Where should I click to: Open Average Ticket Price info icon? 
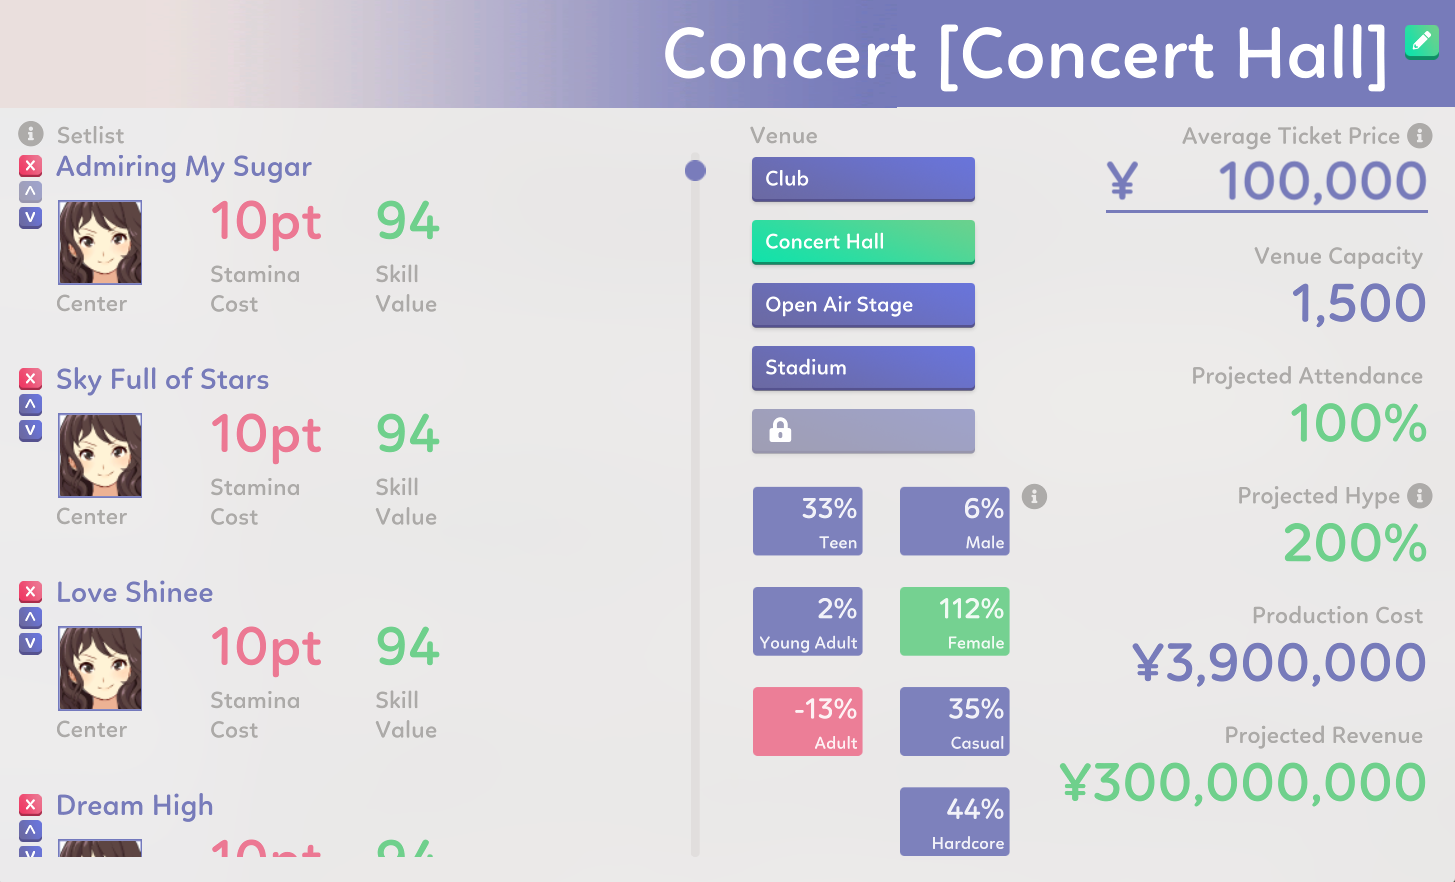[x=1419, y=135]
